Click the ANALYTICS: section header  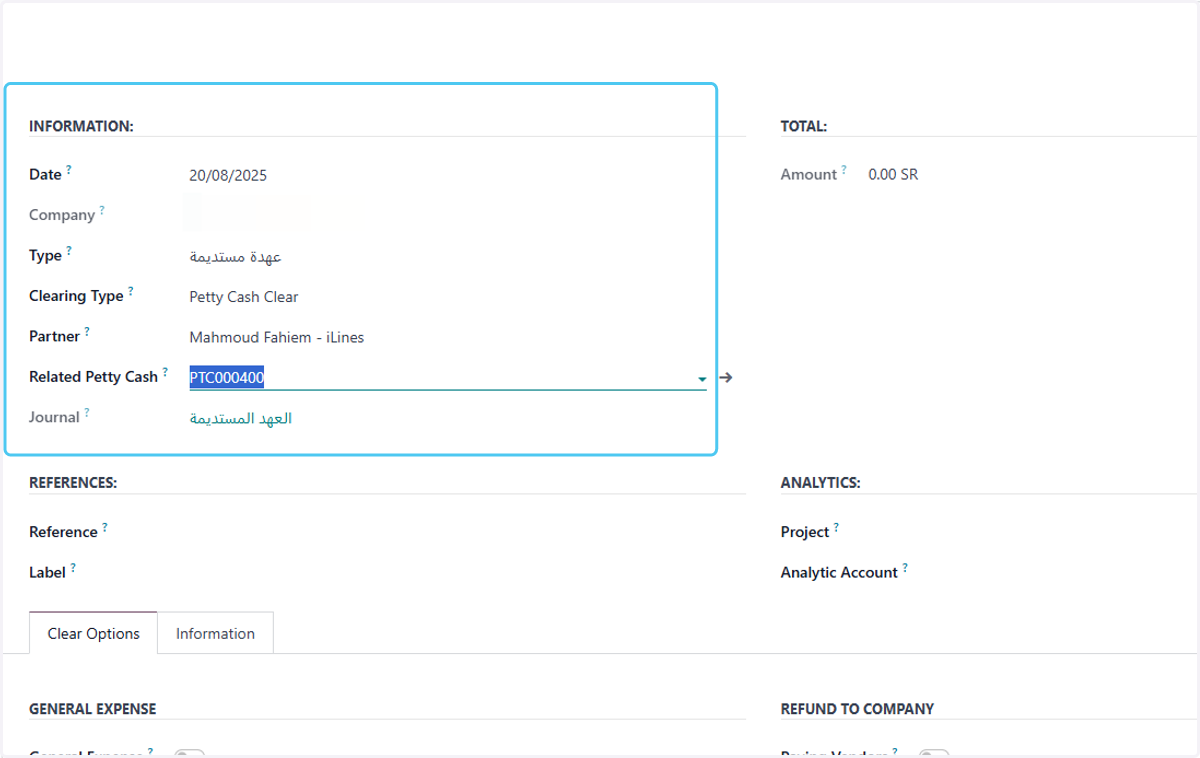(821, 482)
